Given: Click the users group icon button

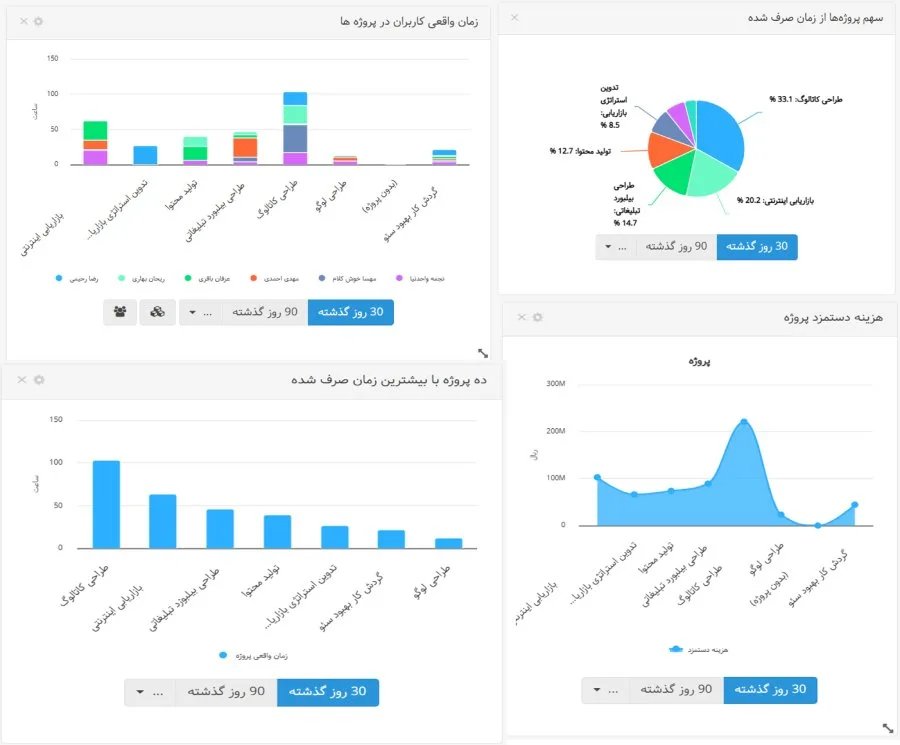Looking at the screenshot, I should [x=121, y=312].
